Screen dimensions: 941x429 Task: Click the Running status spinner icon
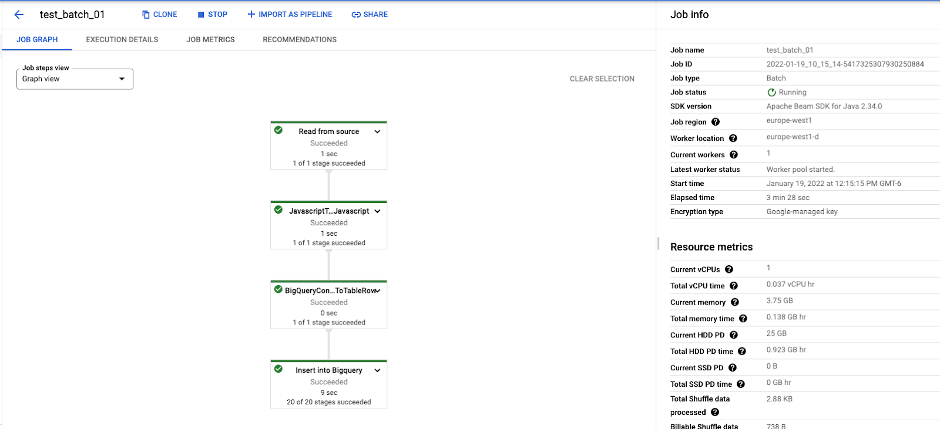772,92
